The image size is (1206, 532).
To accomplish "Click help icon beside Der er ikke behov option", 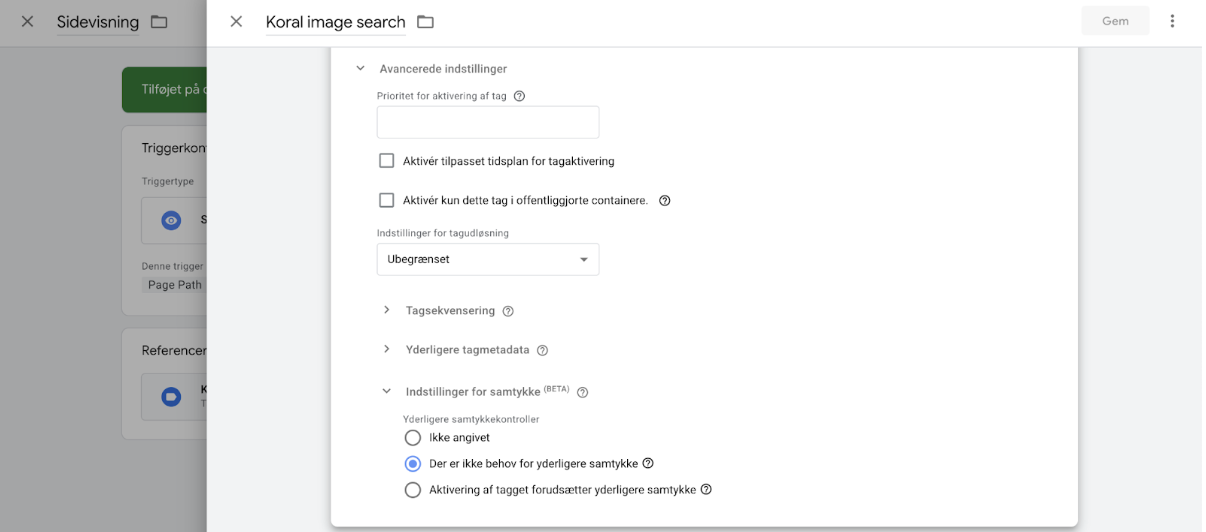I will pyautogui.click(x=648, y=464).
